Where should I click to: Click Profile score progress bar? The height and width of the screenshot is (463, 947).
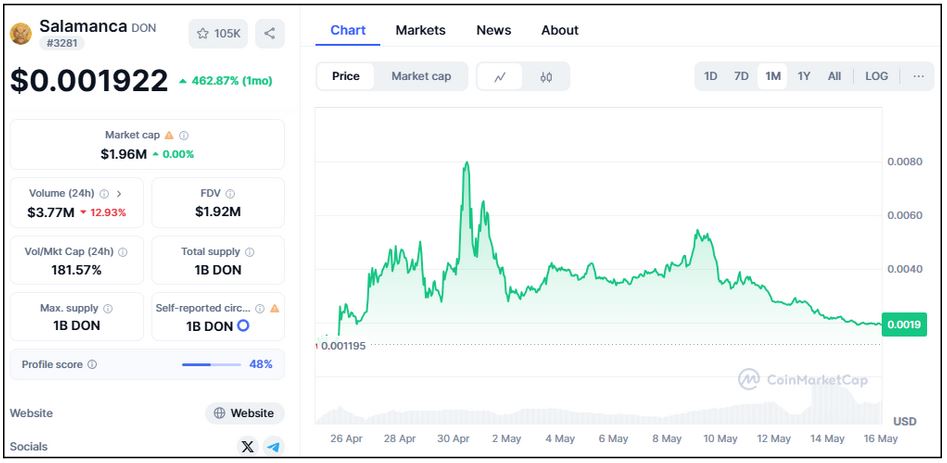[211, 365]
